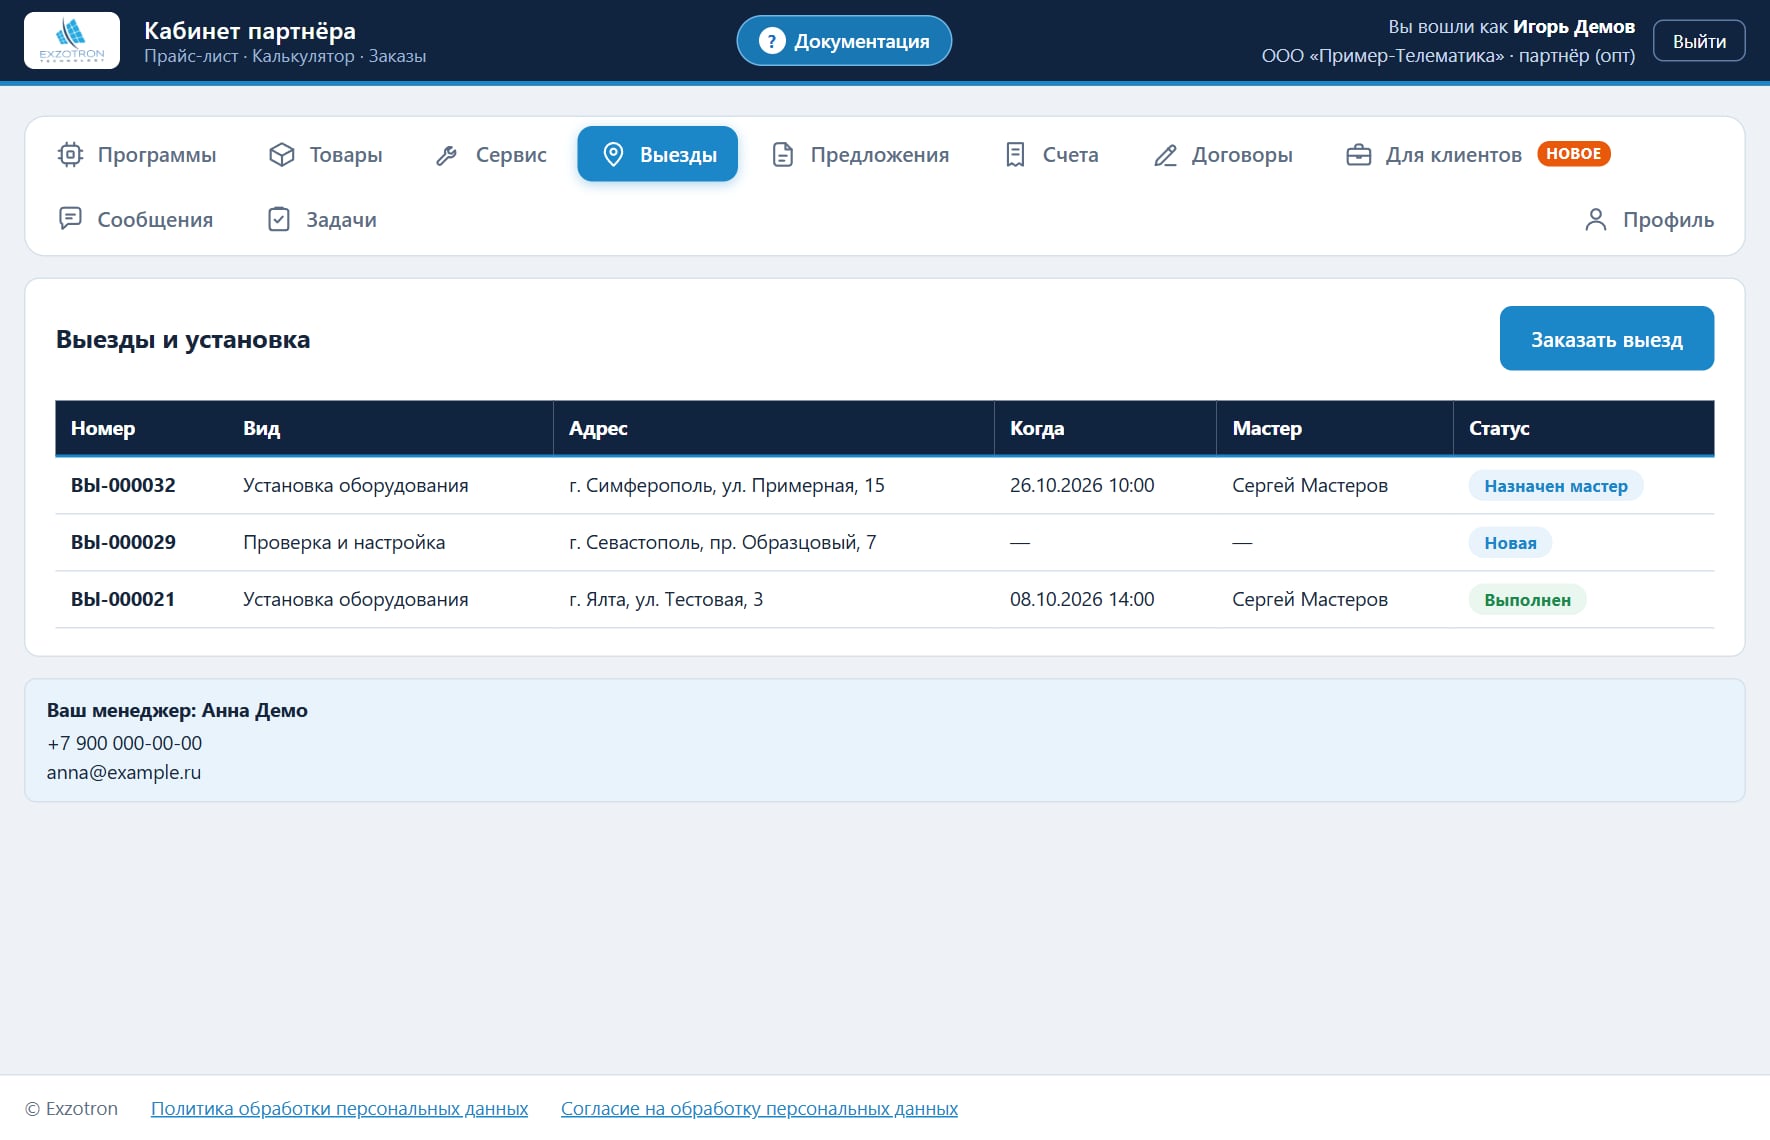This screenshot has height=1140, width=1770.
Task: Click the briefcase icon beside Для клиентов
Action: point(1358,154)
